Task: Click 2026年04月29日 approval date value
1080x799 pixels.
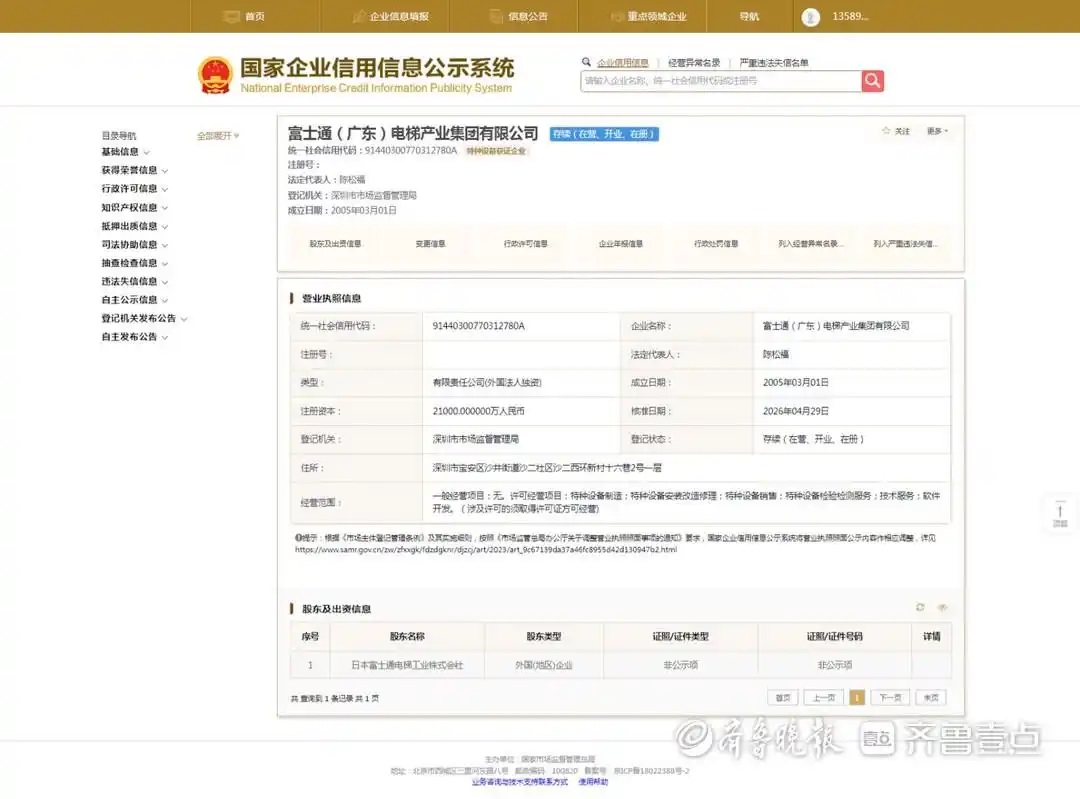Action: [x=796, y=411]
